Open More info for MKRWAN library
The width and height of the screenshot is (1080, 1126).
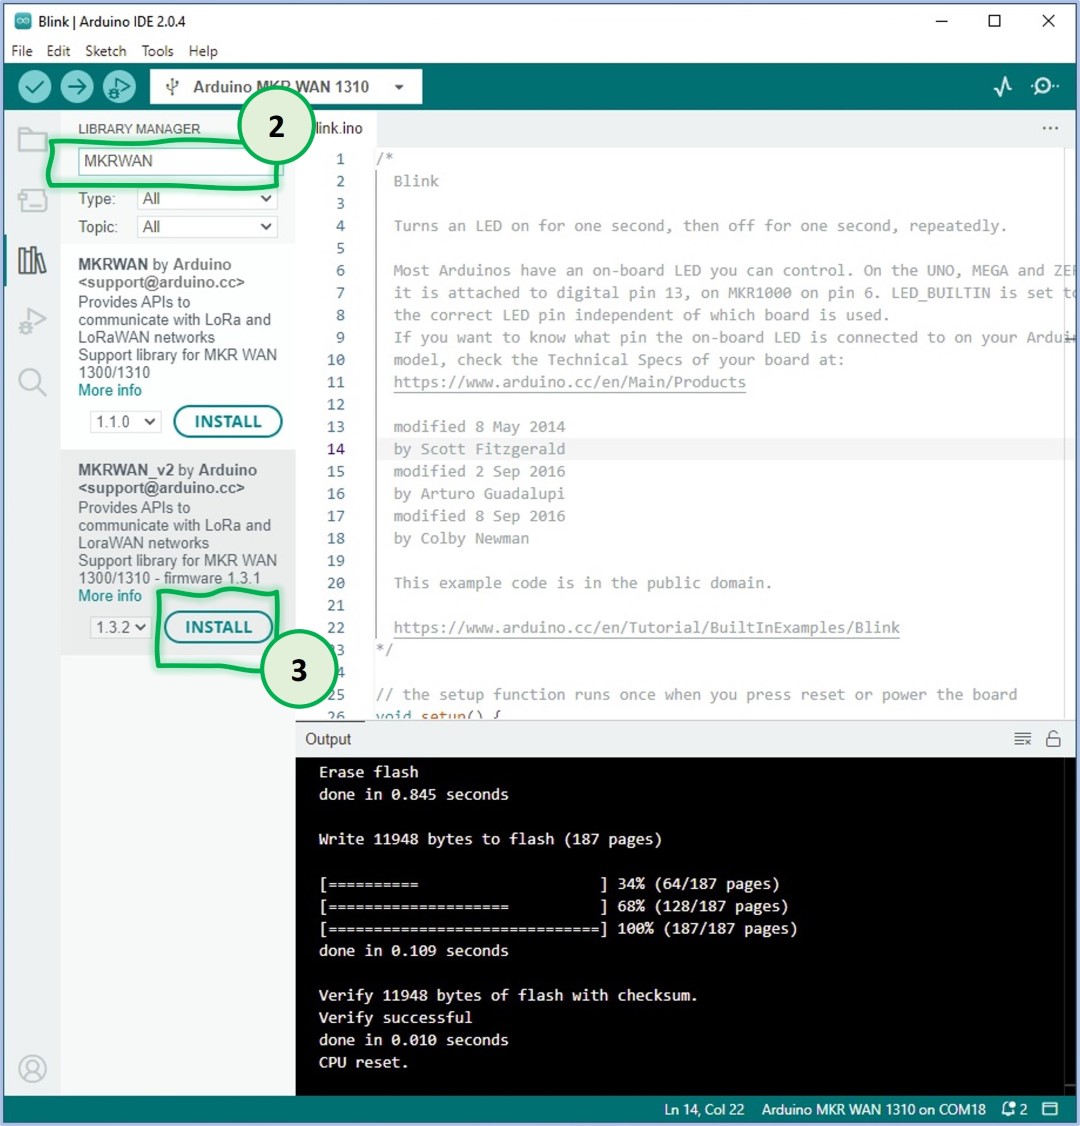tap(110, 390)
